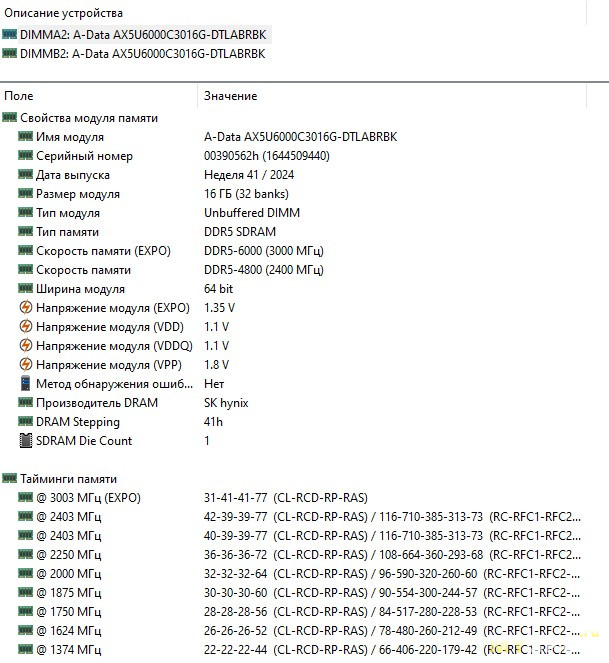This screenshot has height=663, width=609.
Task: Click the icon beside 'Дата выпуска'
Action: point(25,174)
